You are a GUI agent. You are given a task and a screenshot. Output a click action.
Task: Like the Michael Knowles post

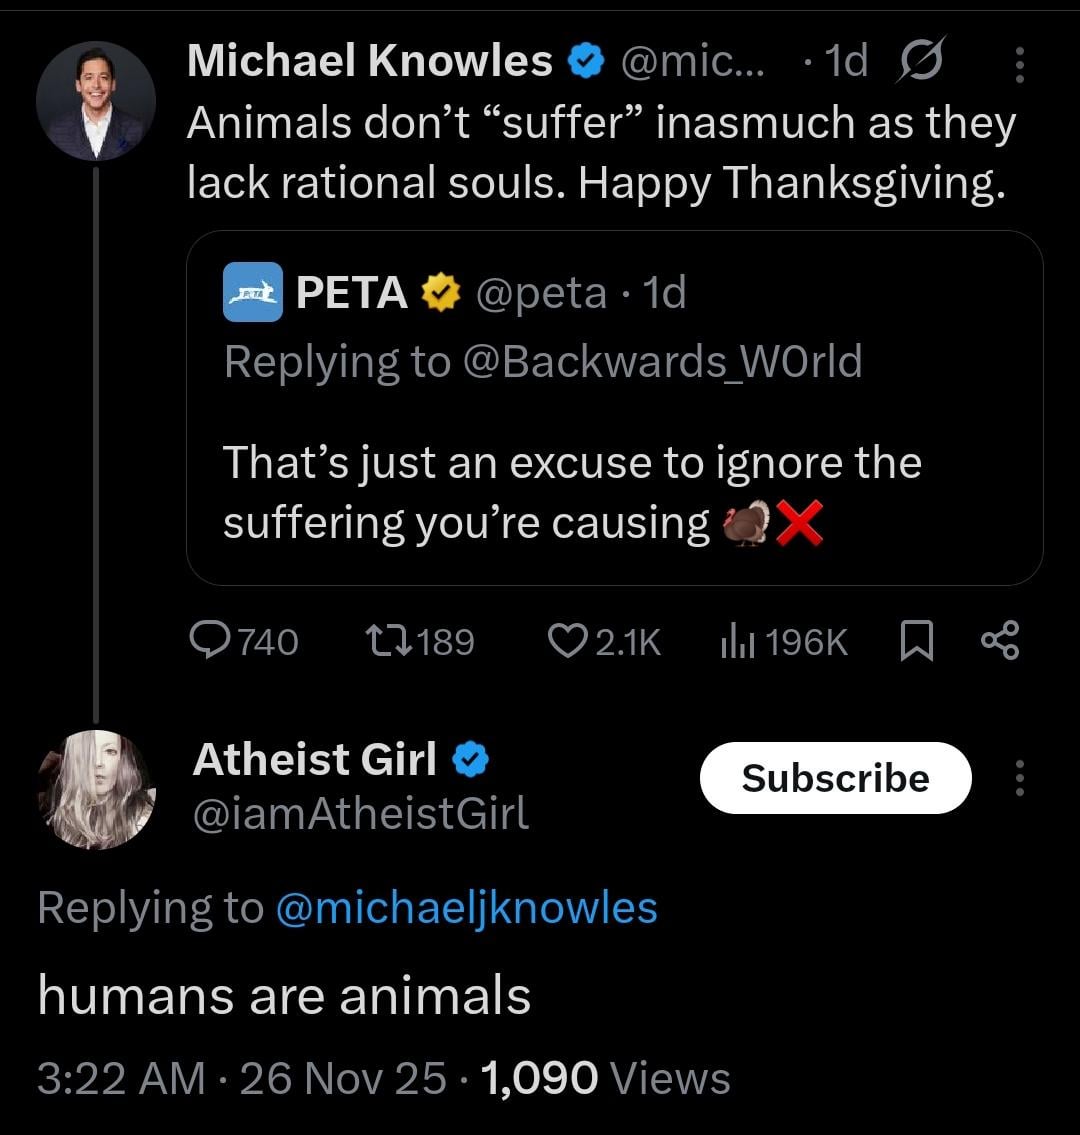pyautogui.click(x=568, y=641)
